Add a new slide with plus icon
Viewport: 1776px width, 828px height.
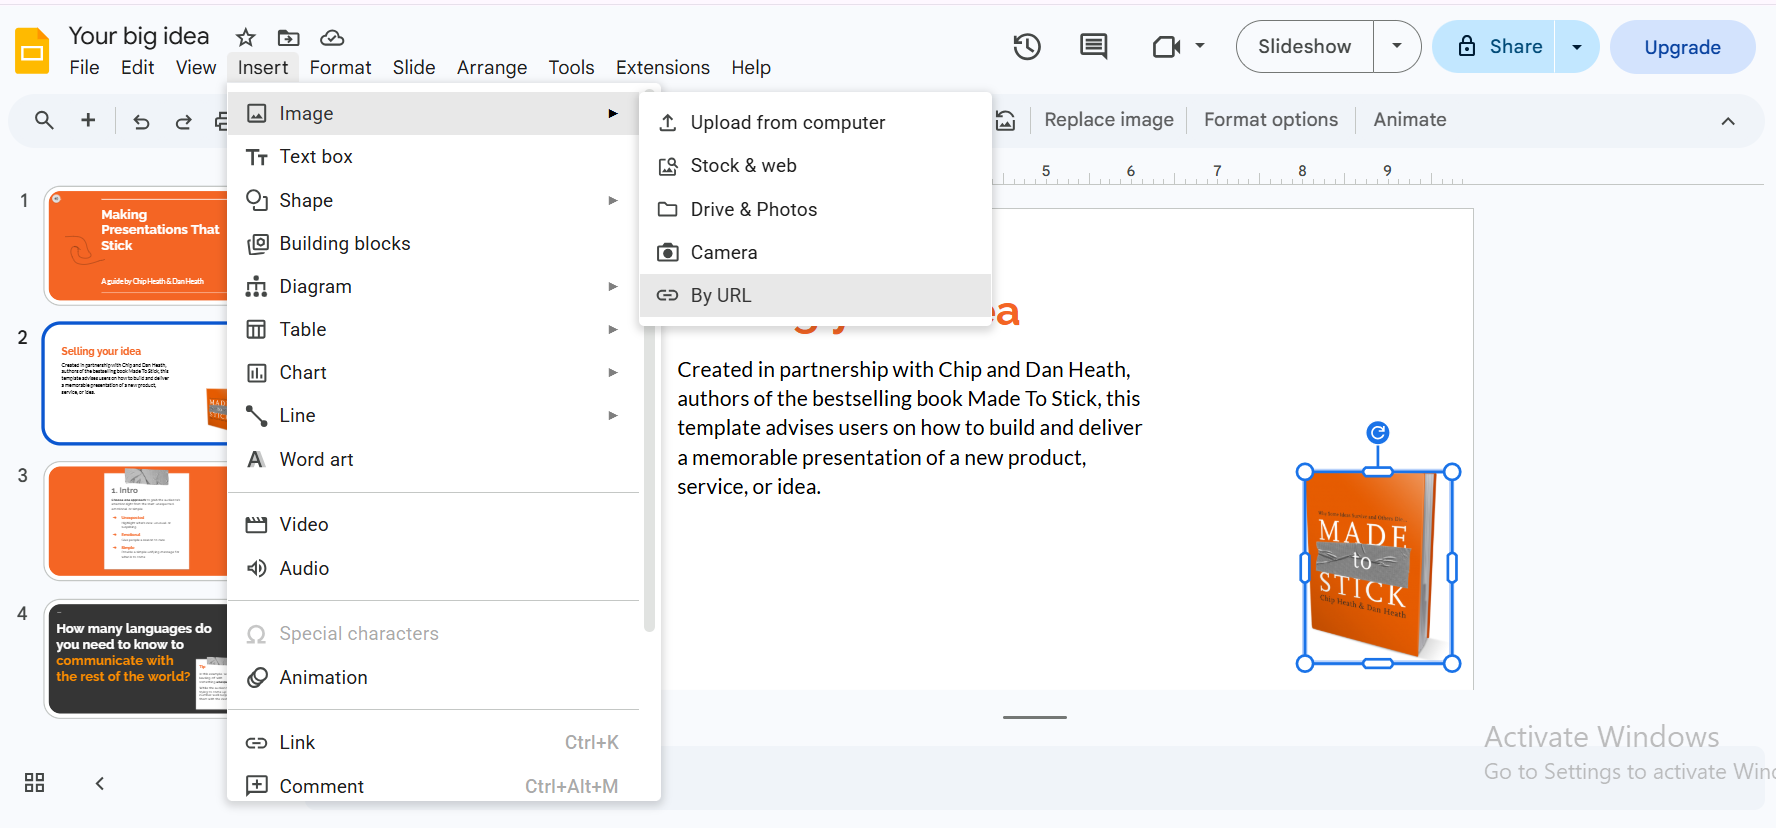tap(88, 120)
